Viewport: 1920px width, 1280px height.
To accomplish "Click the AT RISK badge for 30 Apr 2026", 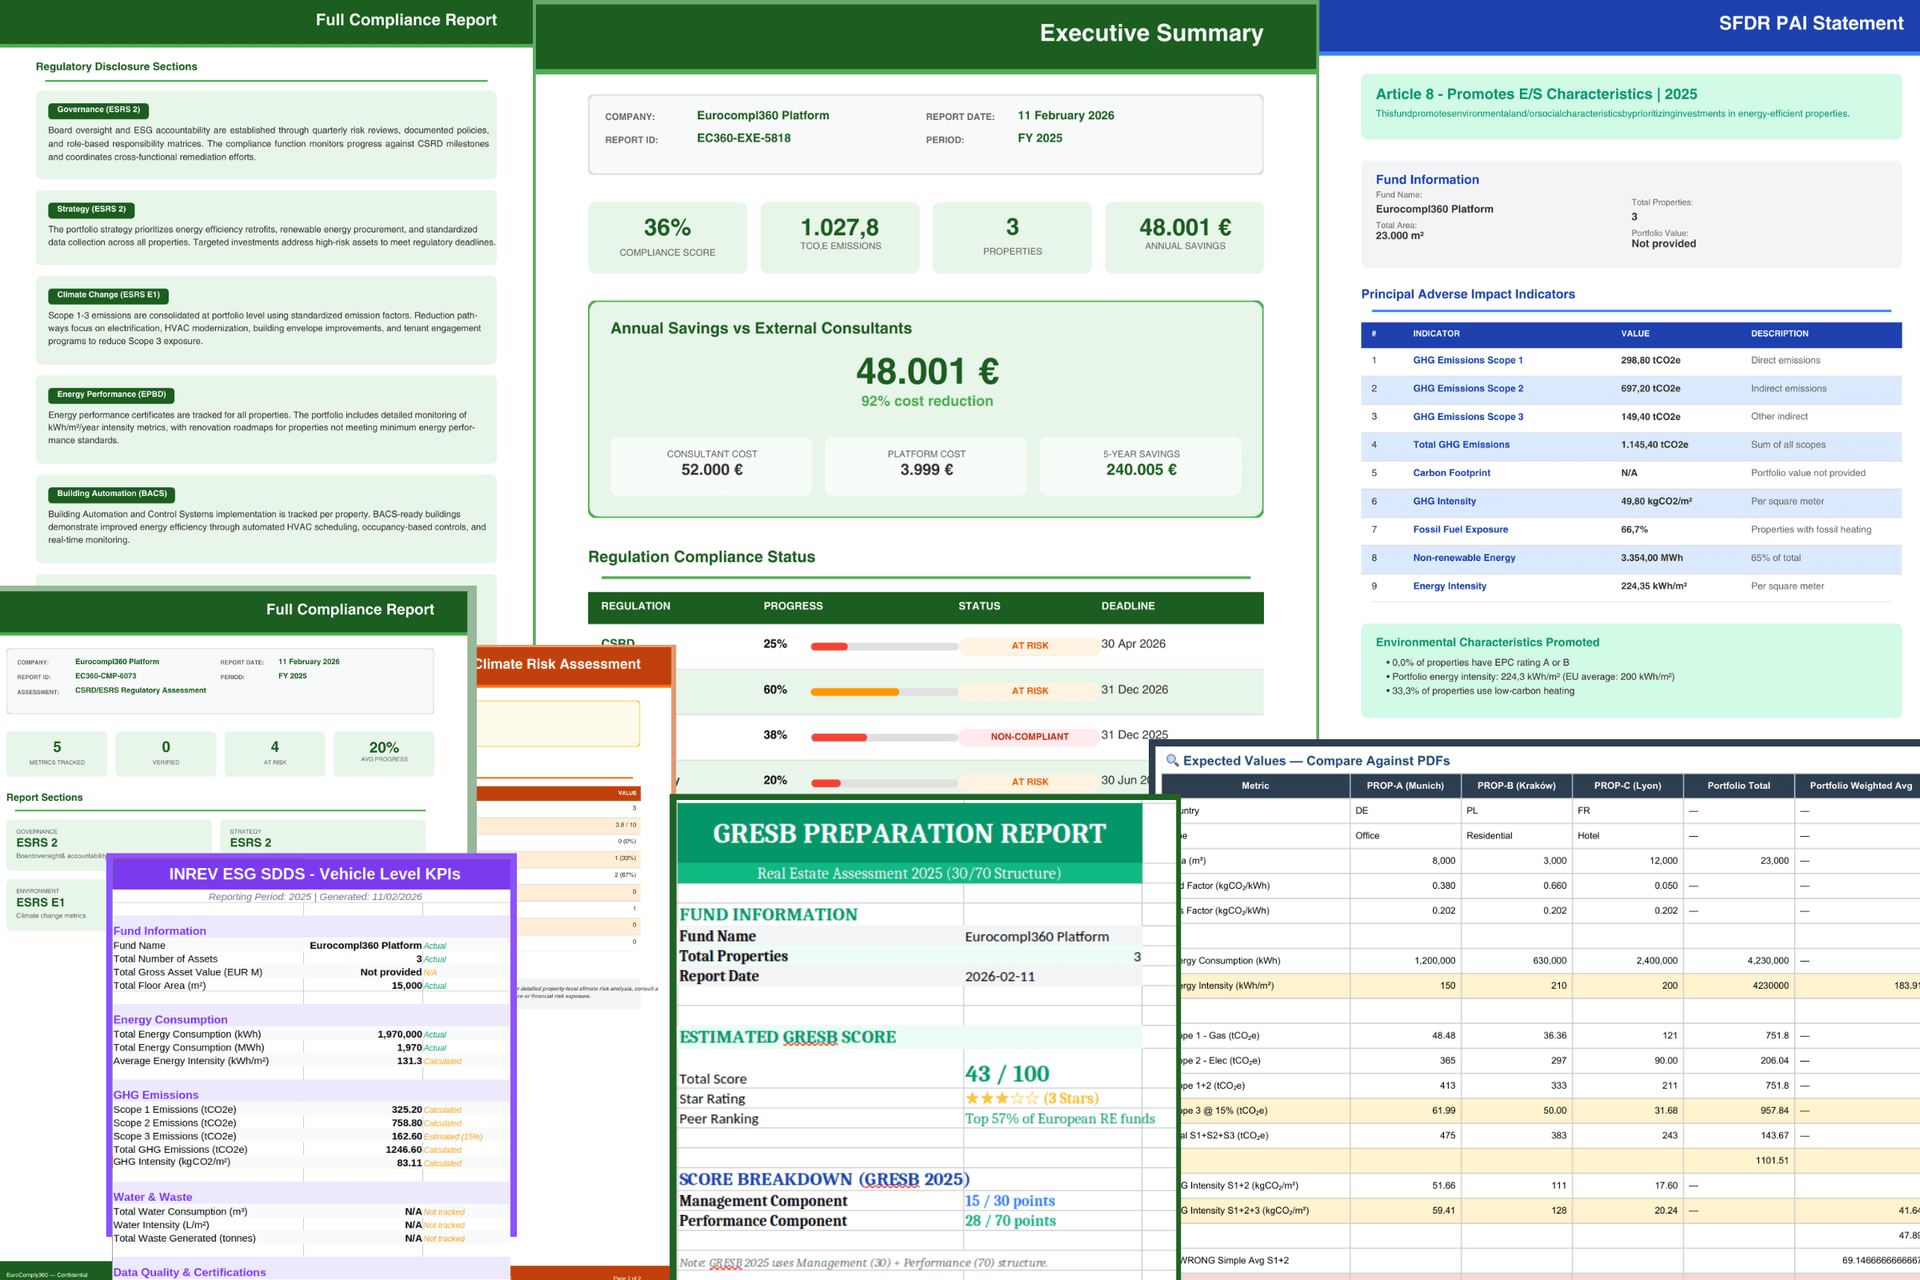I will tap(1029, 646).
